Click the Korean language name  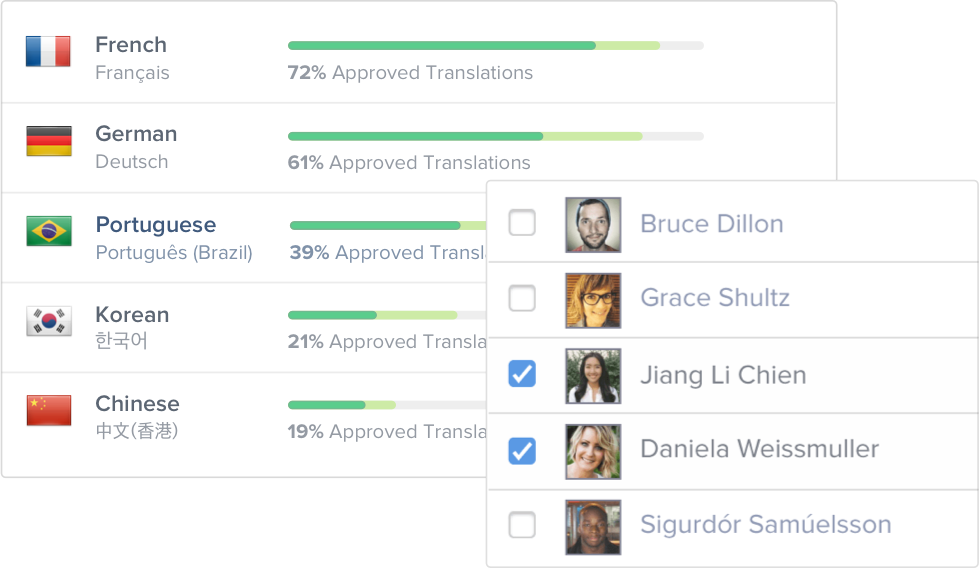coord(132,315)
